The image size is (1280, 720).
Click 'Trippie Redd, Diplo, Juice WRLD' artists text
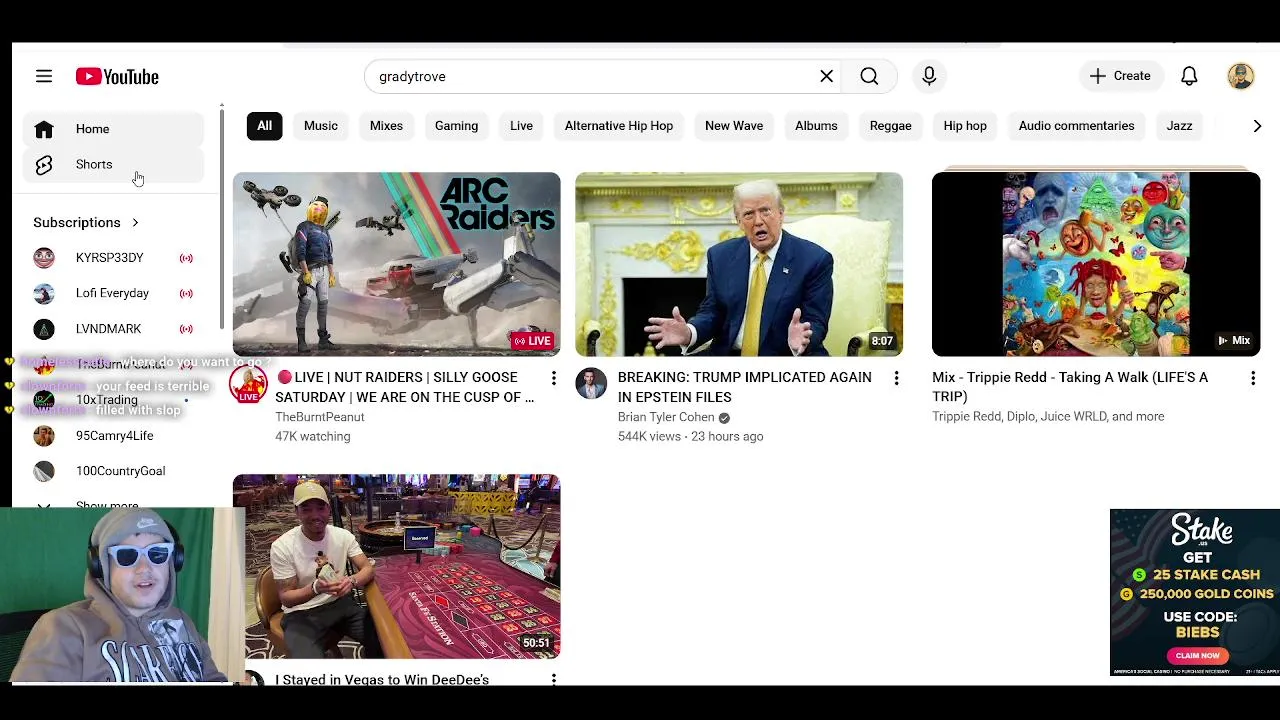[x=1048, y=417]
